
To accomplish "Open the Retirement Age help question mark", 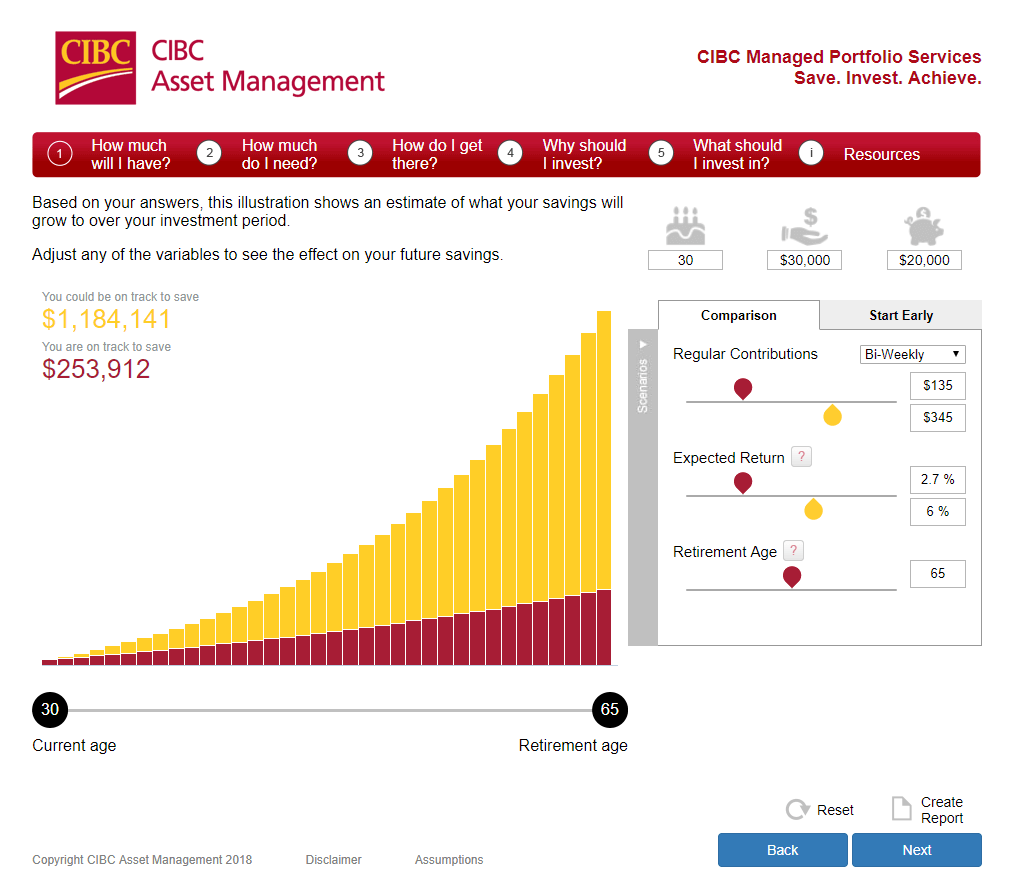I will (x=793, y=551).
